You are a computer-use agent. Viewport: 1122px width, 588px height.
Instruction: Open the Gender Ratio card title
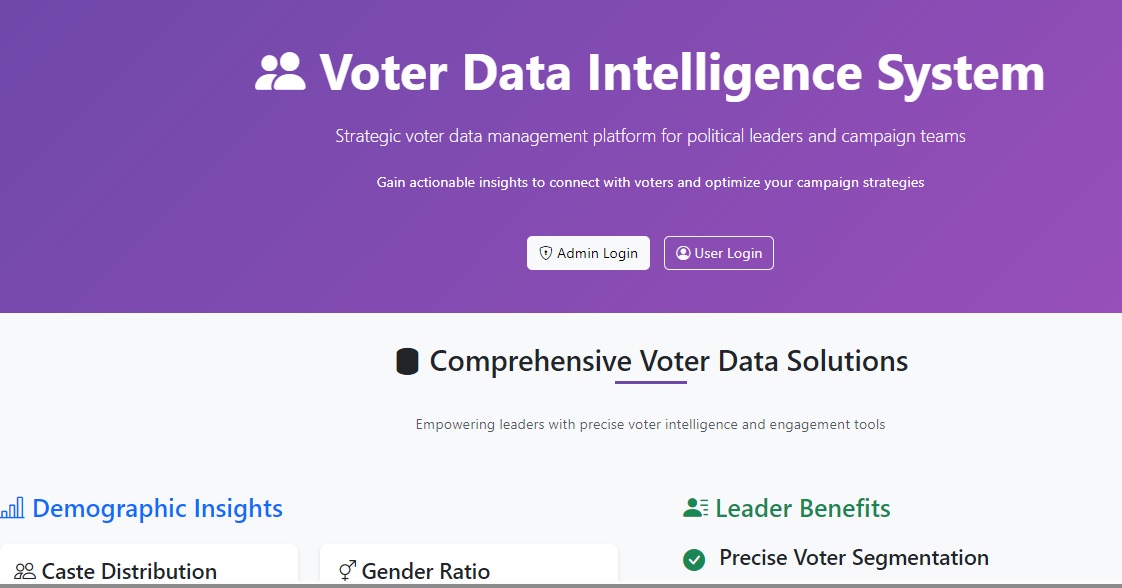point(425,571)
